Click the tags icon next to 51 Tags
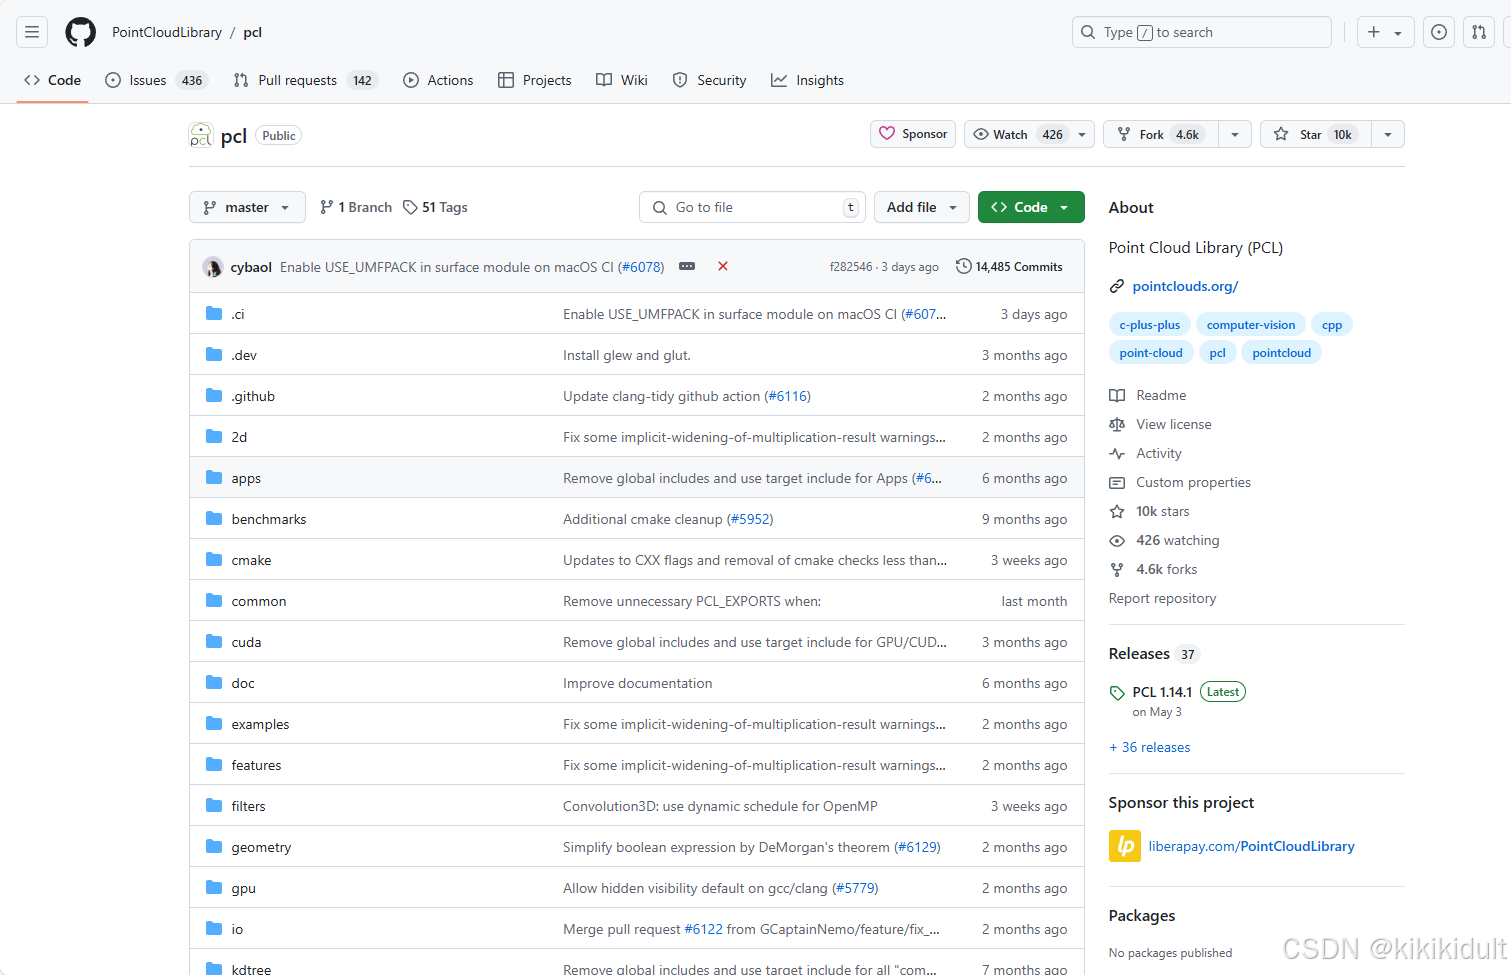The width and height of the screenshot is (1511, 975). click(410, 207)
